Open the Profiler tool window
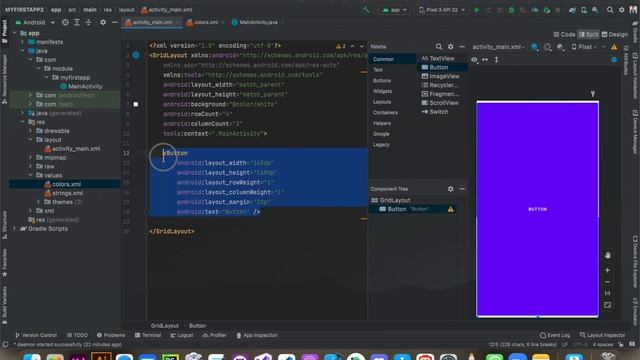 click(214, 335)
